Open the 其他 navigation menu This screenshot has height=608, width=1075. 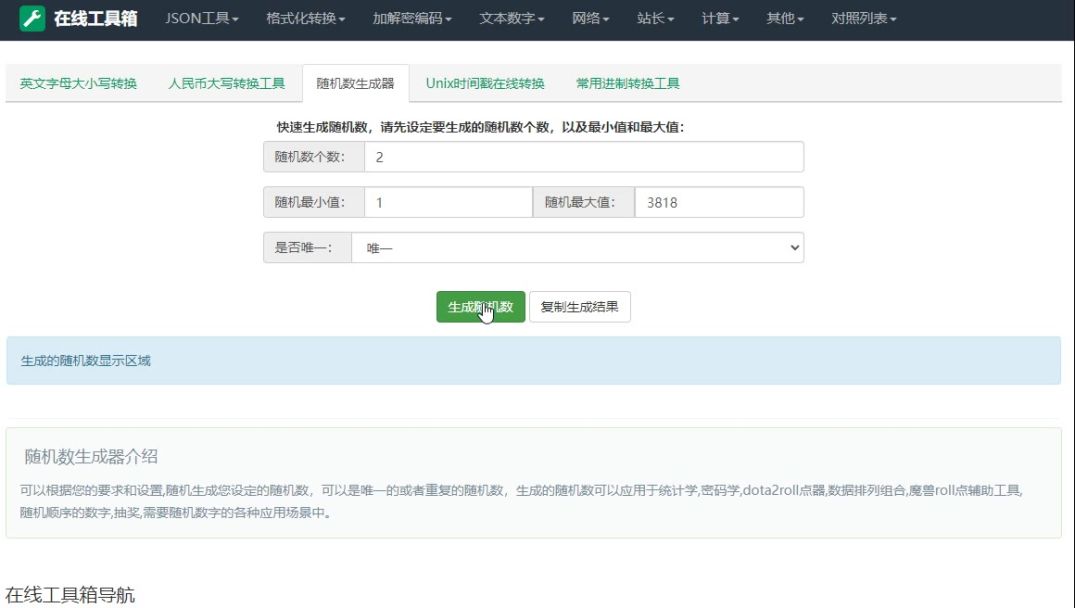point(785,19)
